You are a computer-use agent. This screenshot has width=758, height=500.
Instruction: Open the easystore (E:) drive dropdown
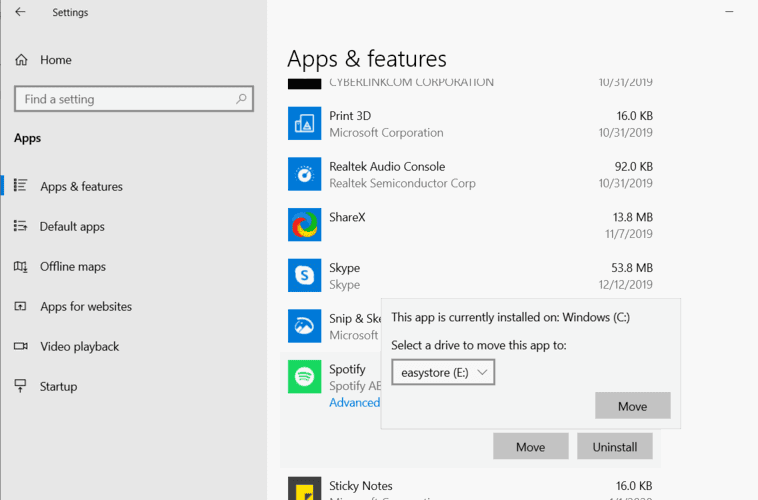click(443, 372)
